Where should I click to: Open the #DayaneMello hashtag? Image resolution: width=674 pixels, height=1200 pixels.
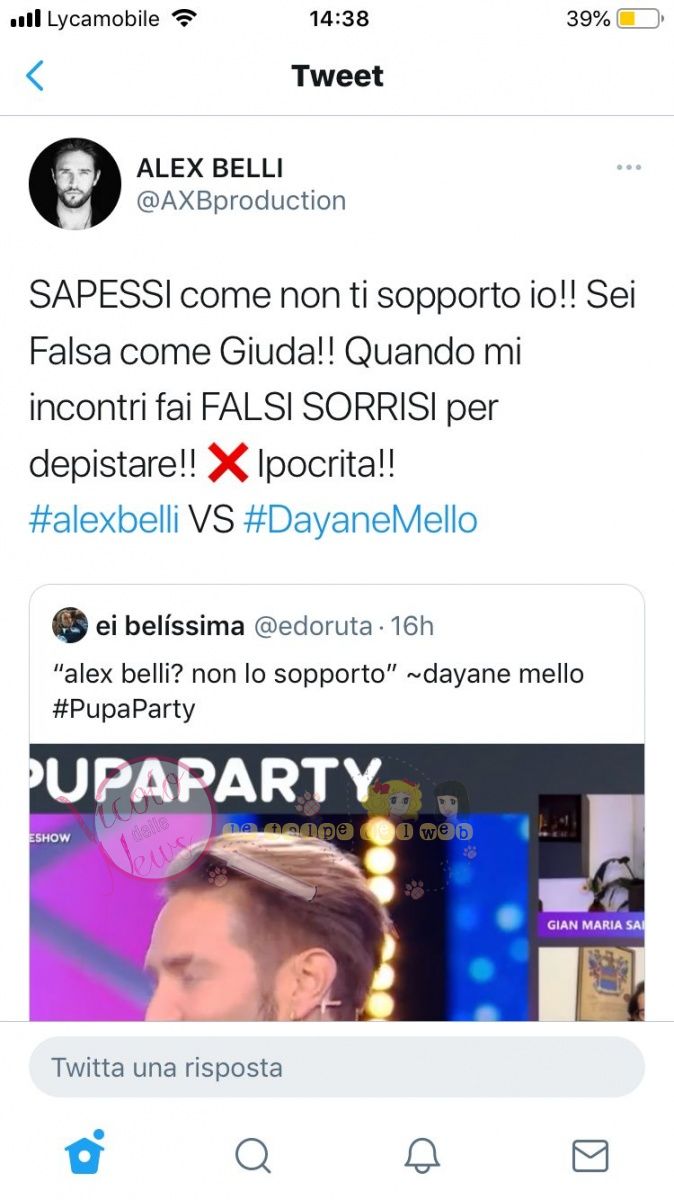[360, 520]
